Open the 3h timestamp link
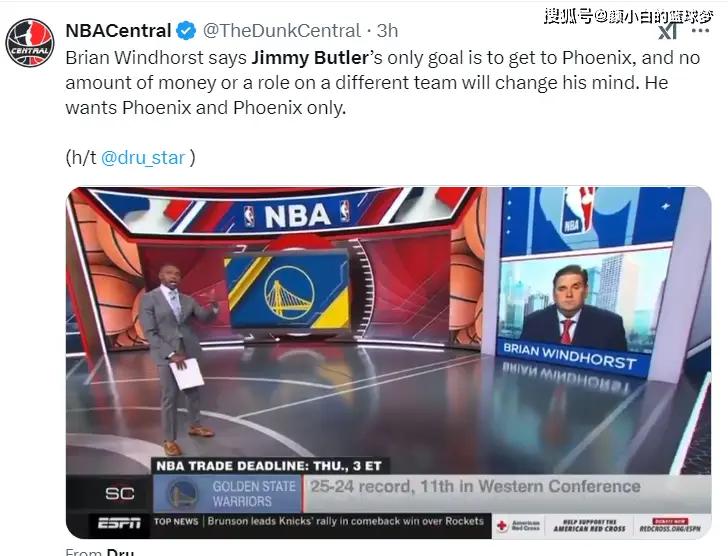Screen dimensions: 728x556 pyautogui.click(x=387, y=31)
